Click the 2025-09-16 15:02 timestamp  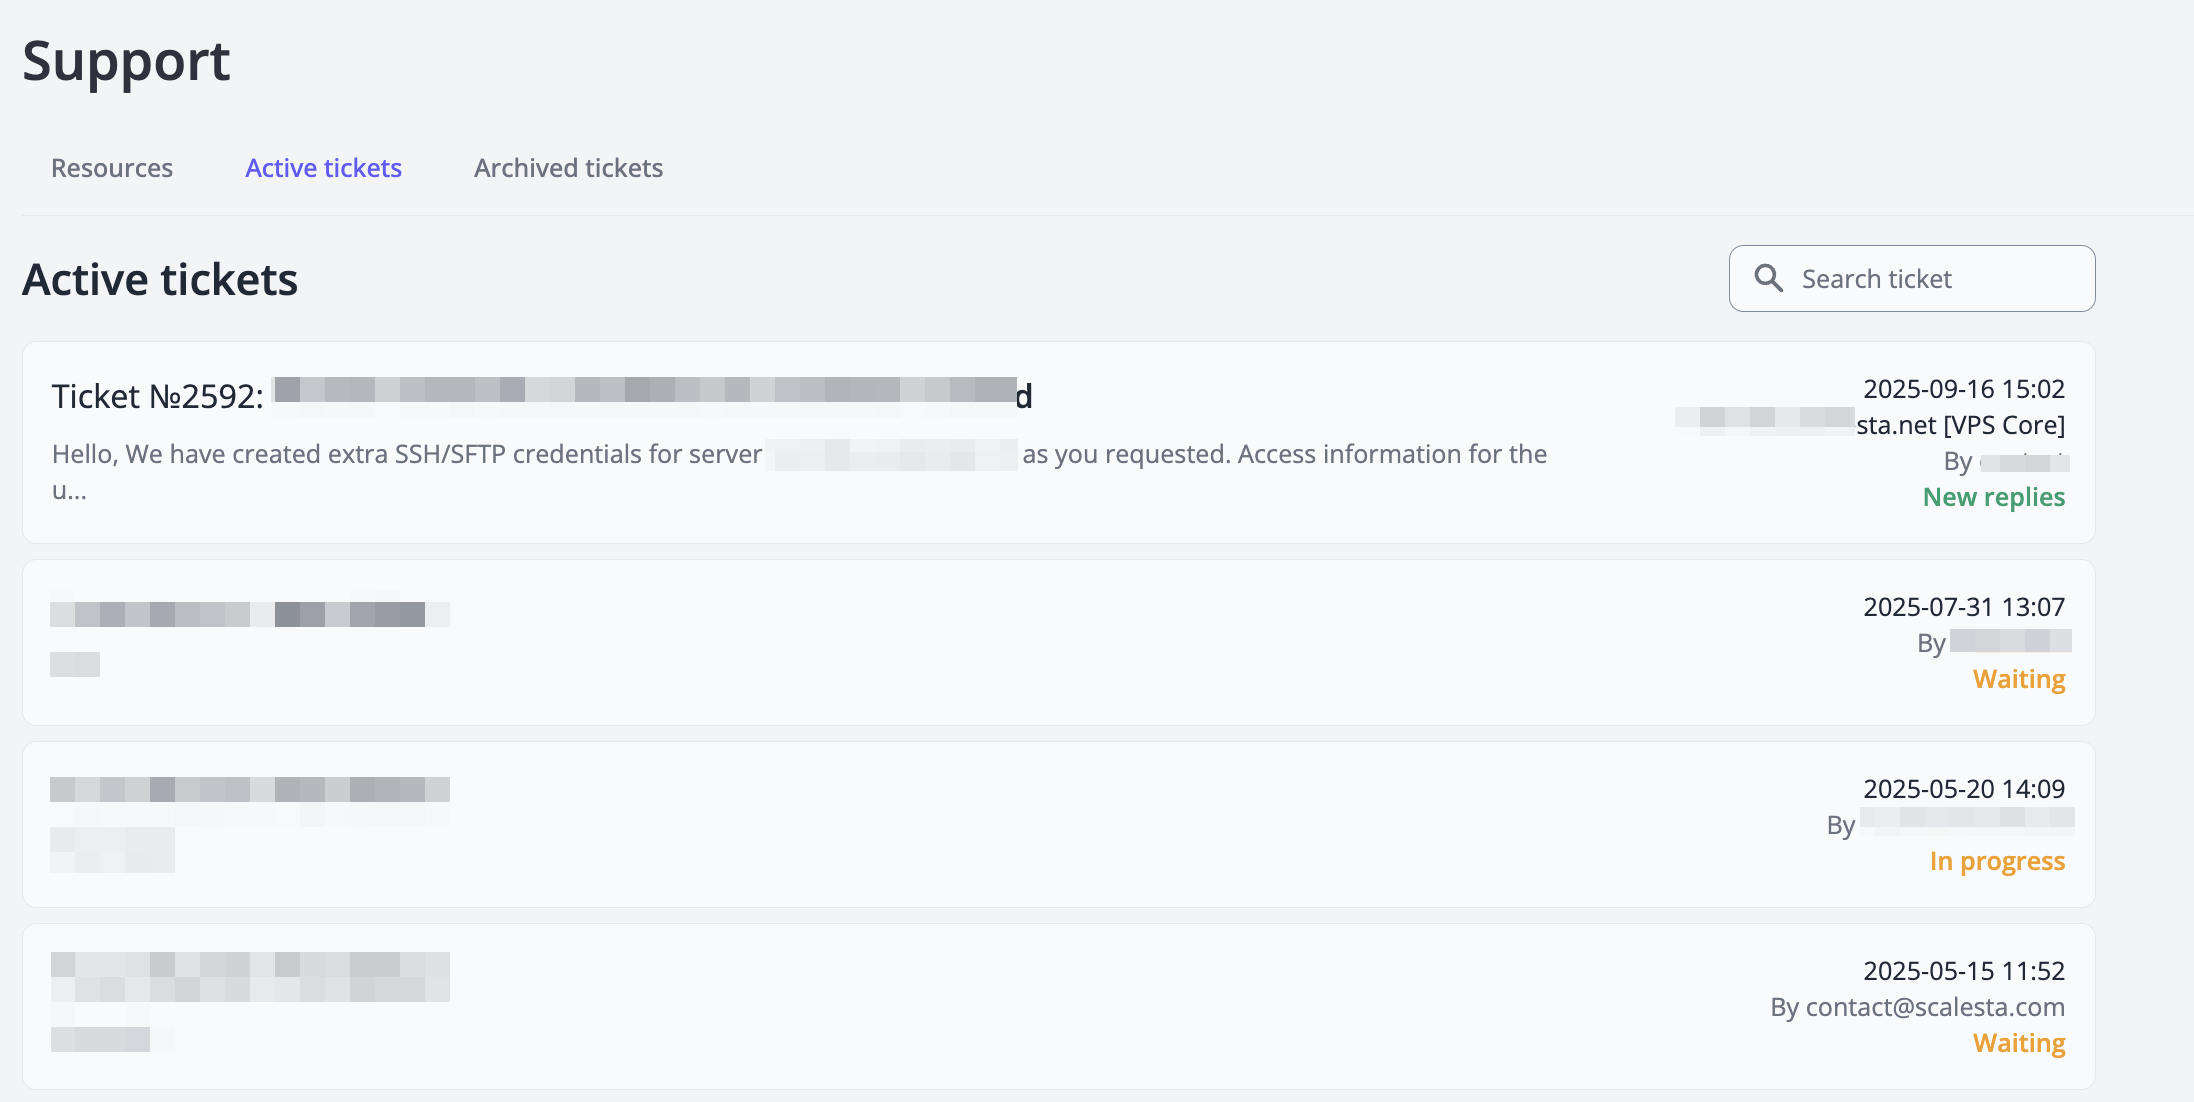pyautogui.click(x=1963, y=389)
